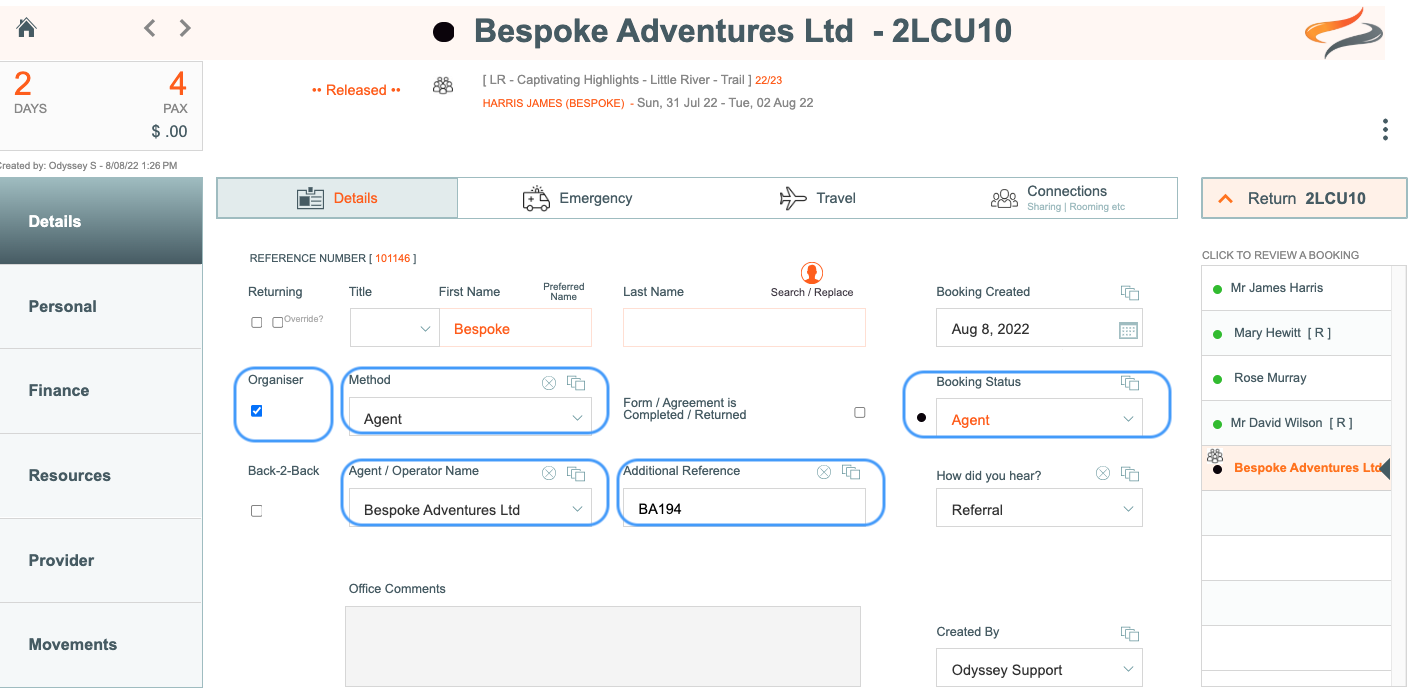
Task: Click the Search / Replace person icon
Action: (812, 273)
